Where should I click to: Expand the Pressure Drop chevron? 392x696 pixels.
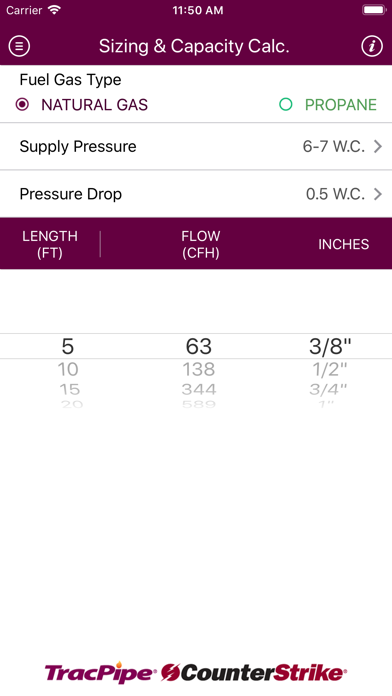point(377,194)
